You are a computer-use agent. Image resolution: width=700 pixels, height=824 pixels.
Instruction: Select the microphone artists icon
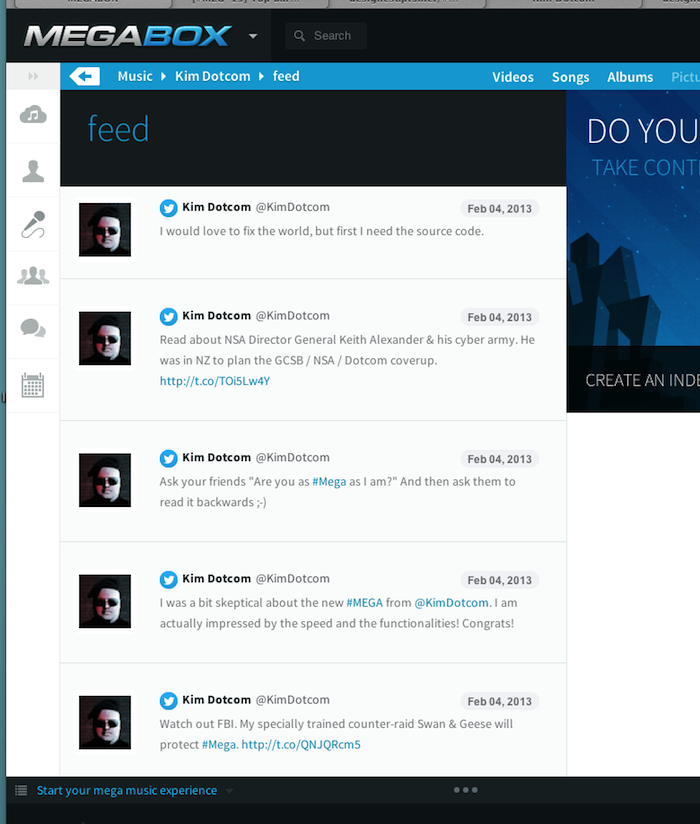pyautogui.click(x=33, y=225)
